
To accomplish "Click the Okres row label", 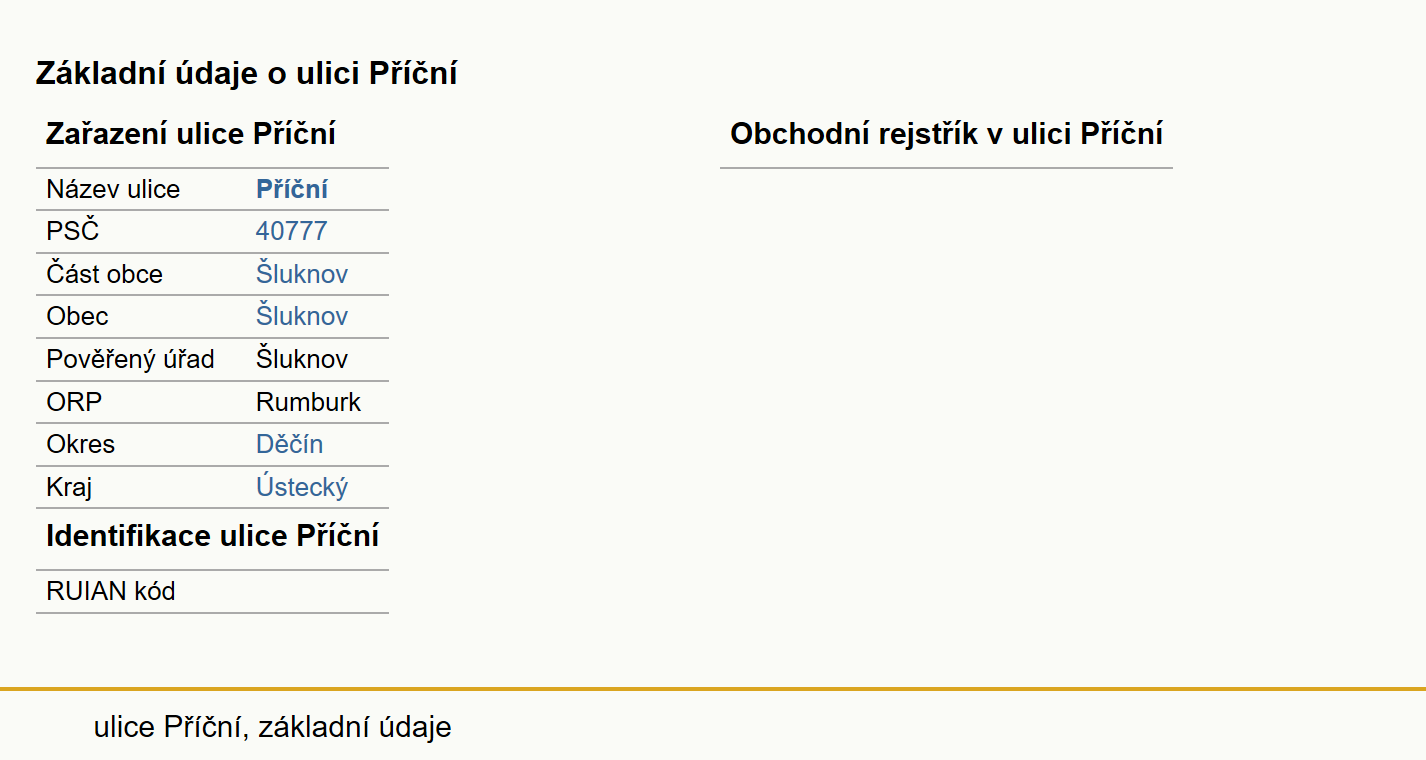I will pyautogui.click(x=80, y=444).
